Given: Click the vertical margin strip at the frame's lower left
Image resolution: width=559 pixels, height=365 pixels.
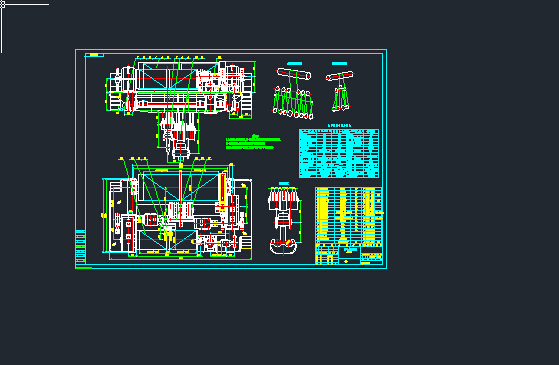Looking at the screenshot, I should pyautogui.click(x=81, y=247).
